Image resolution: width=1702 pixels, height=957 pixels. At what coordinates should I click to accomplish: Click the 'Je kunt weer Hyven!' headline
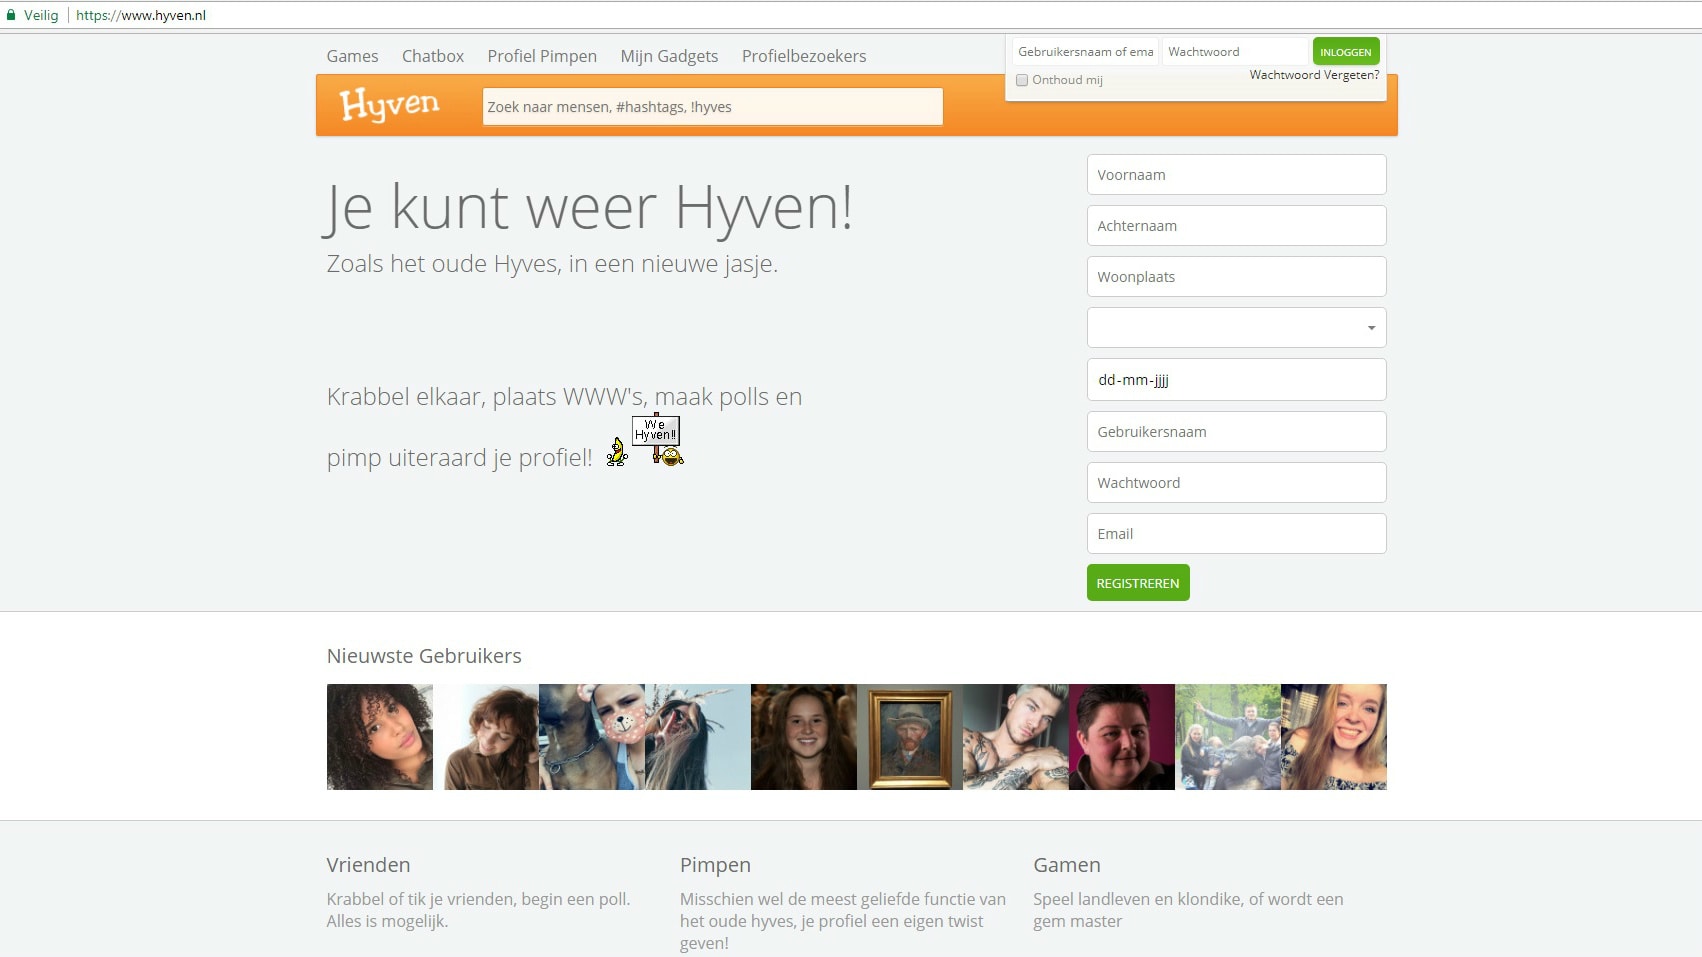click(590, 208)
